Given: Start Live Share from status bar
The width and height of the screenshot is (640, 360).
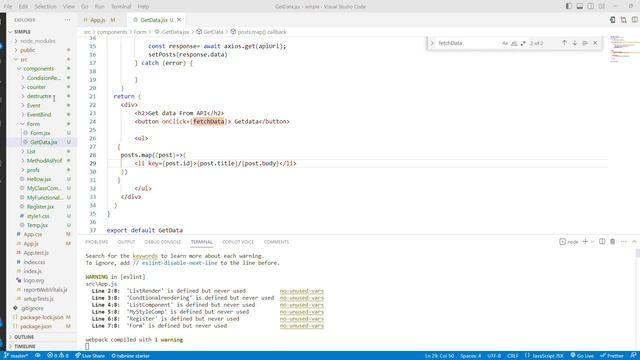Looking at the screenshot, I should point(90,356).
